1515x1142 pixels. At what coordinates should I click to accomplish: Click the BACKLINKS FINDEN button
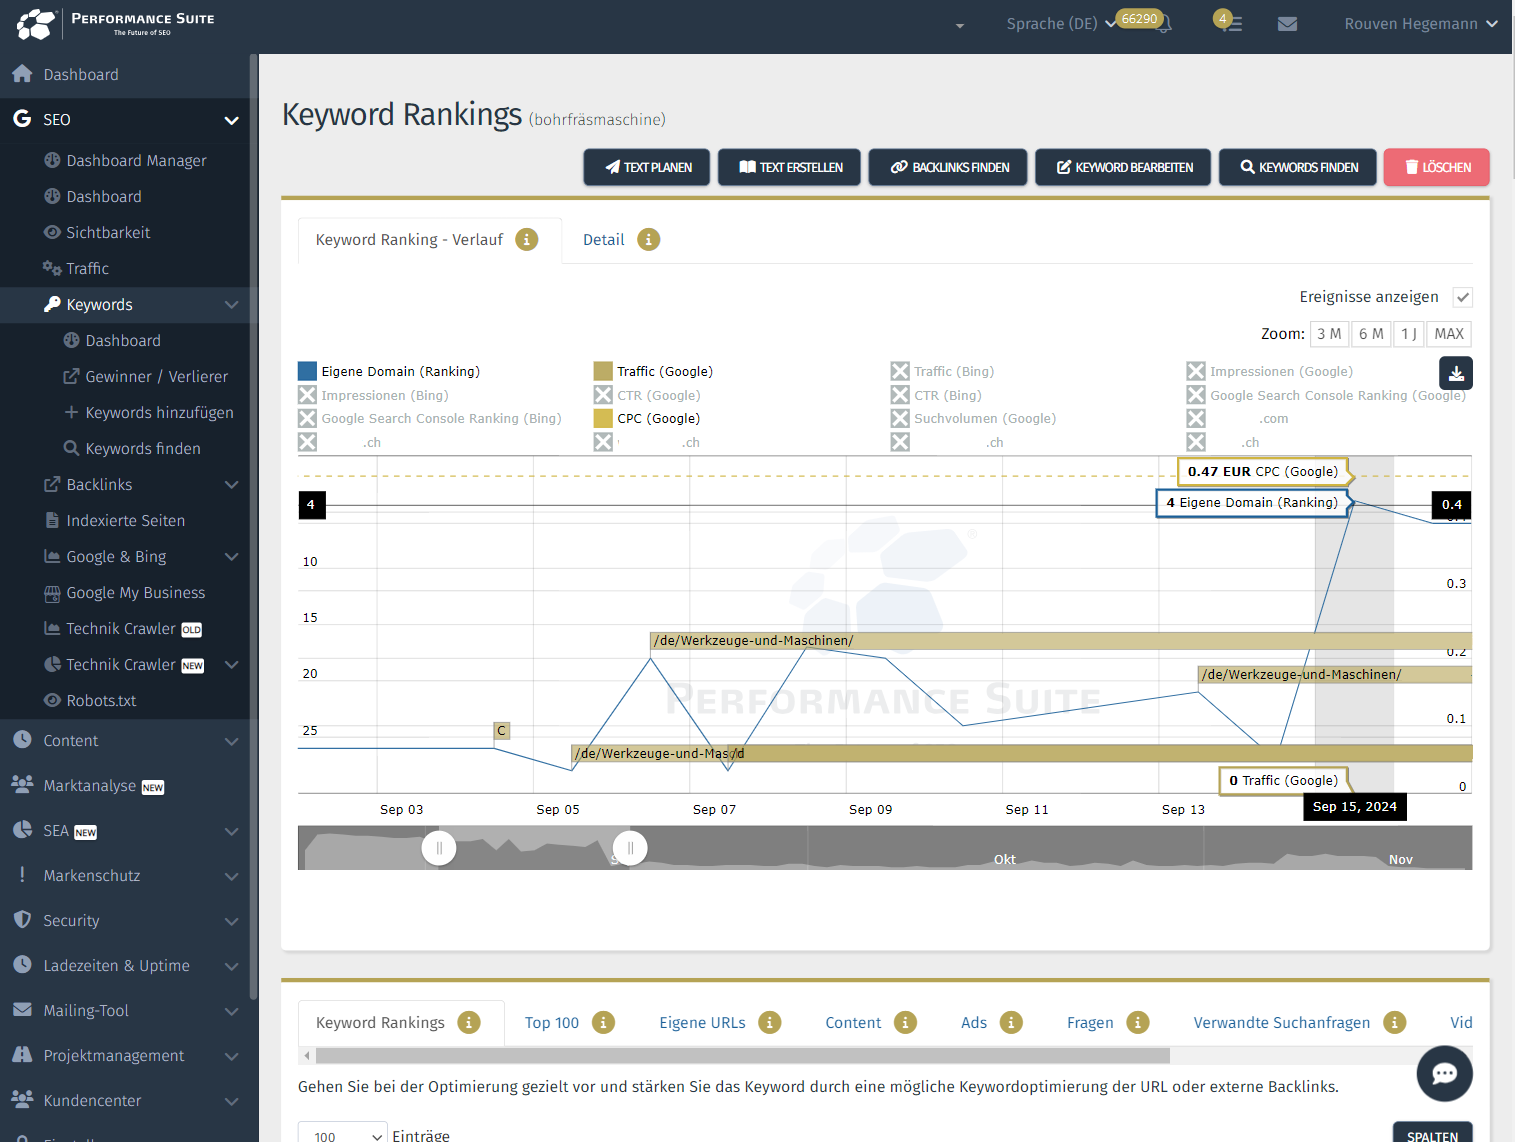point(949,167)
